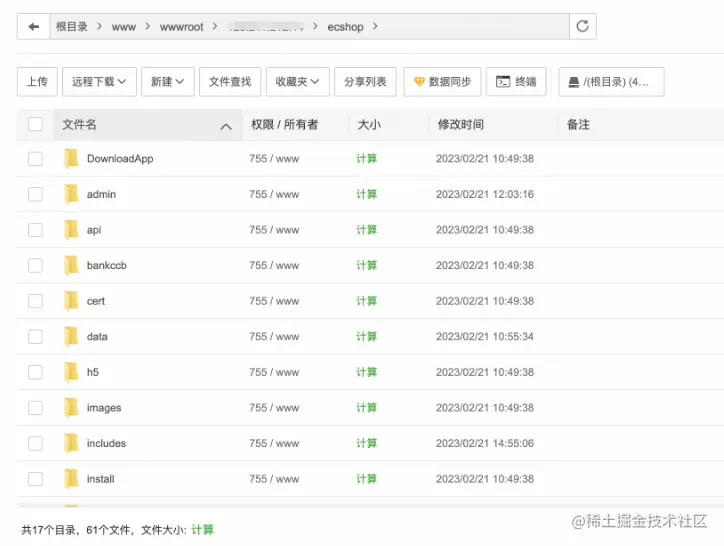The image size is (724, 546).
Task: Calculate total file size in footer
Action: [202, 529]
